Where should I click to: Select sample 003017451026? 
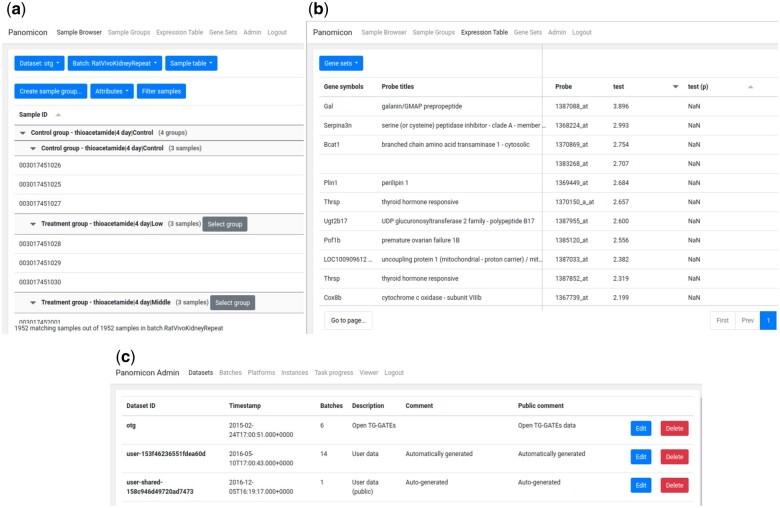pyautogui.click(x=40, y=165)
